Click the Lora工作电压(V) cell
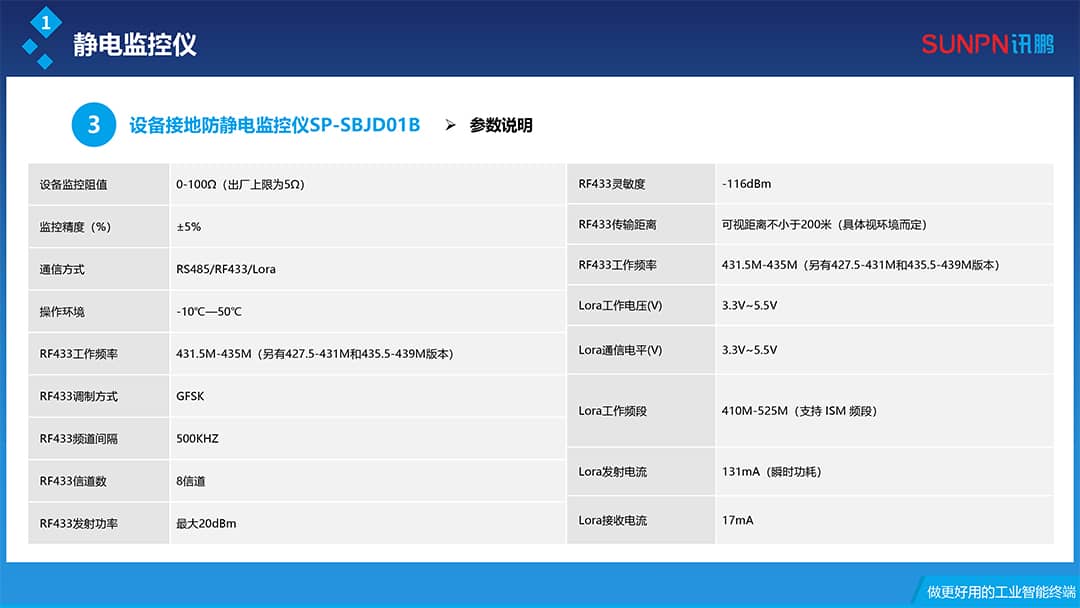 [x=641, y=305]
